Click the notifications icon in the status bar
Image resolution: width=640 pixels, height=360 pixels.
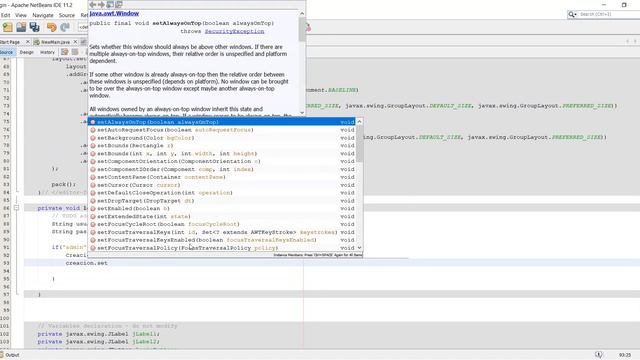click(598, 355)
